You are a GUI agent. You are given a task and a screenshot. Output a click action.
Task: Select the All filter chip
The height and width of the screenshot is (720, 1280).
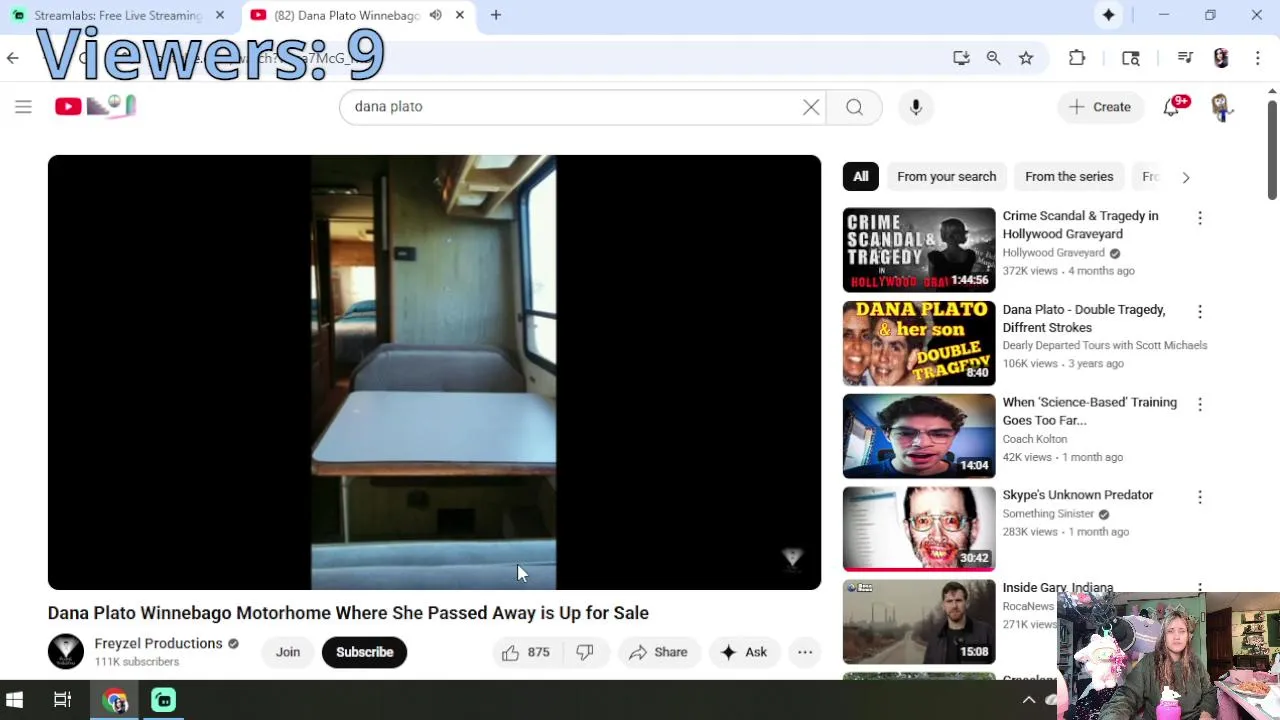pyautogui.click(x=861, y=176)
